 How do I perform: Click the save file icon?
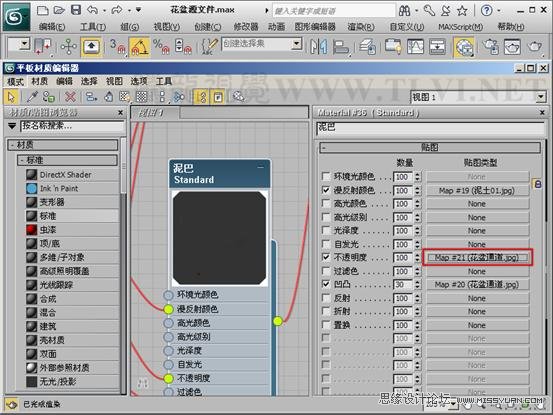76,10
